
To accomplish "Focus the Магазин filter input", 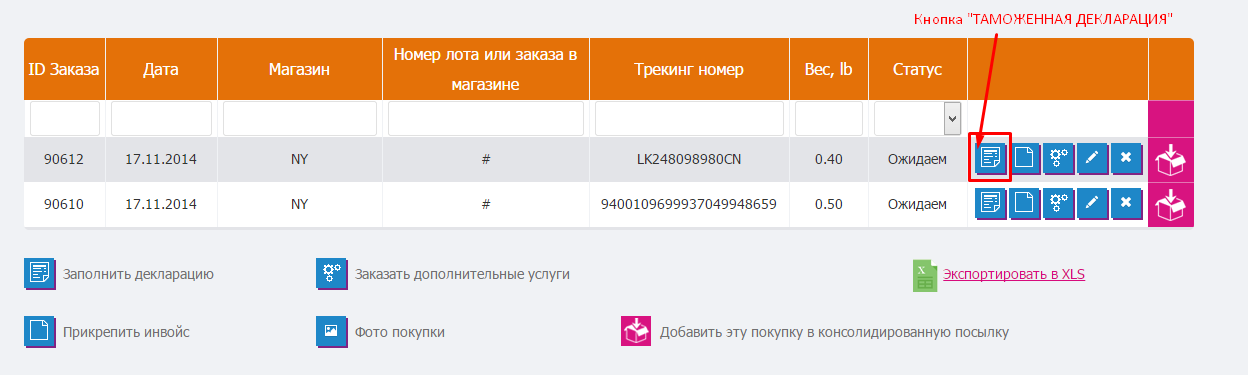I will [x=299, y=118].
